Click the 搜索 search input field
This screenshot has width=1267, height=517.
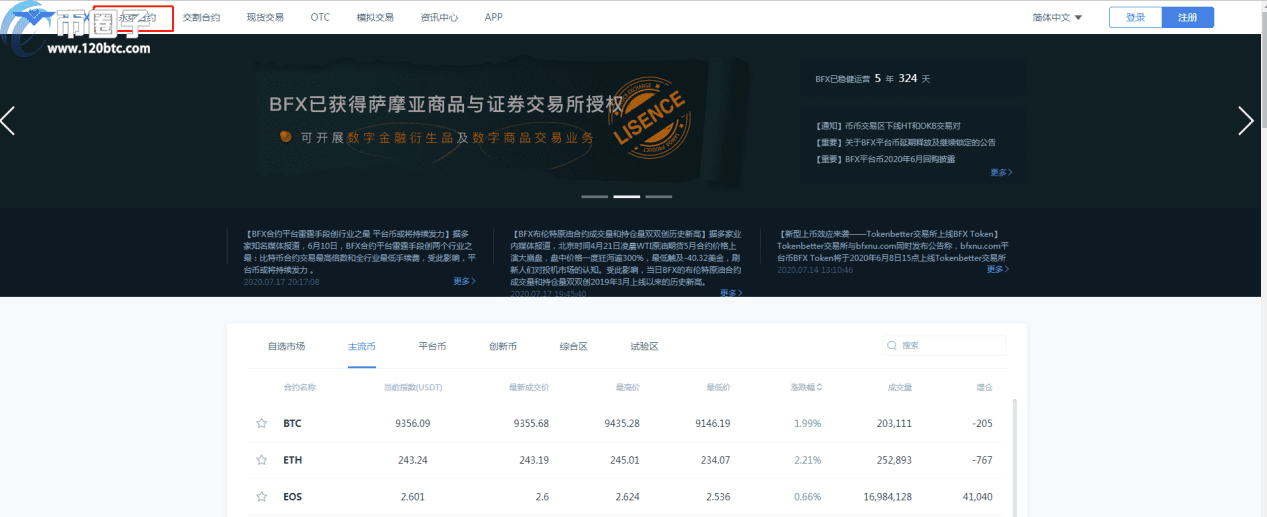point(944,345)
